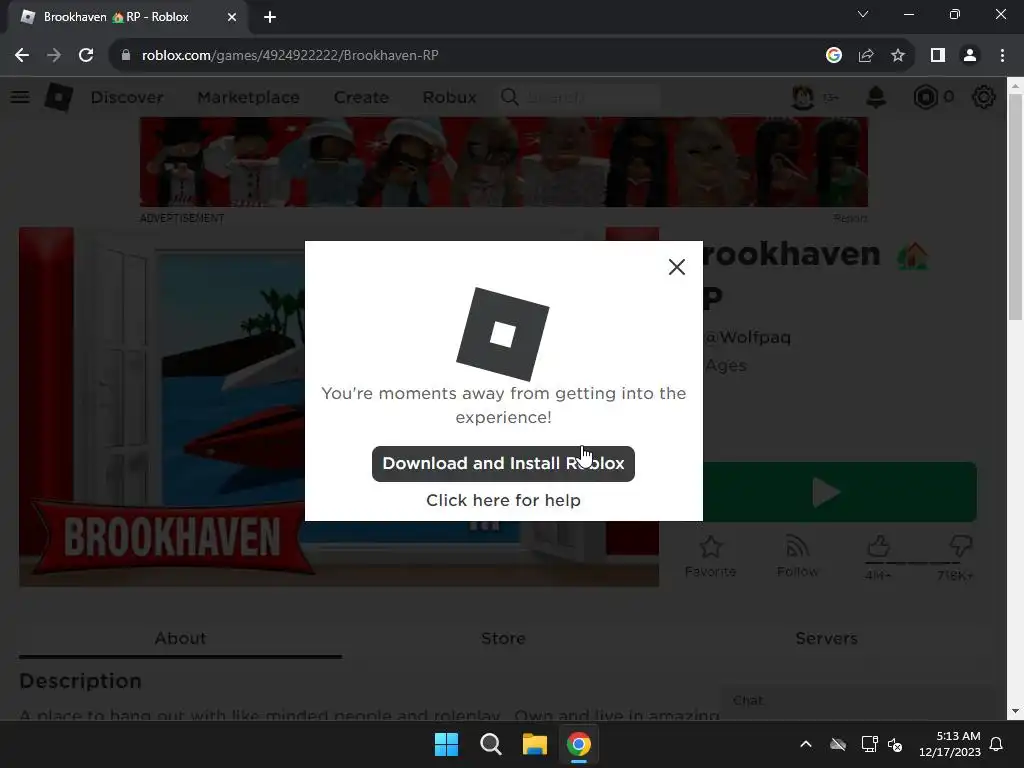The height and width of the screenshot is (768, 1024).
Task: Click the Chrome taskbar icon
Action: 579,744
